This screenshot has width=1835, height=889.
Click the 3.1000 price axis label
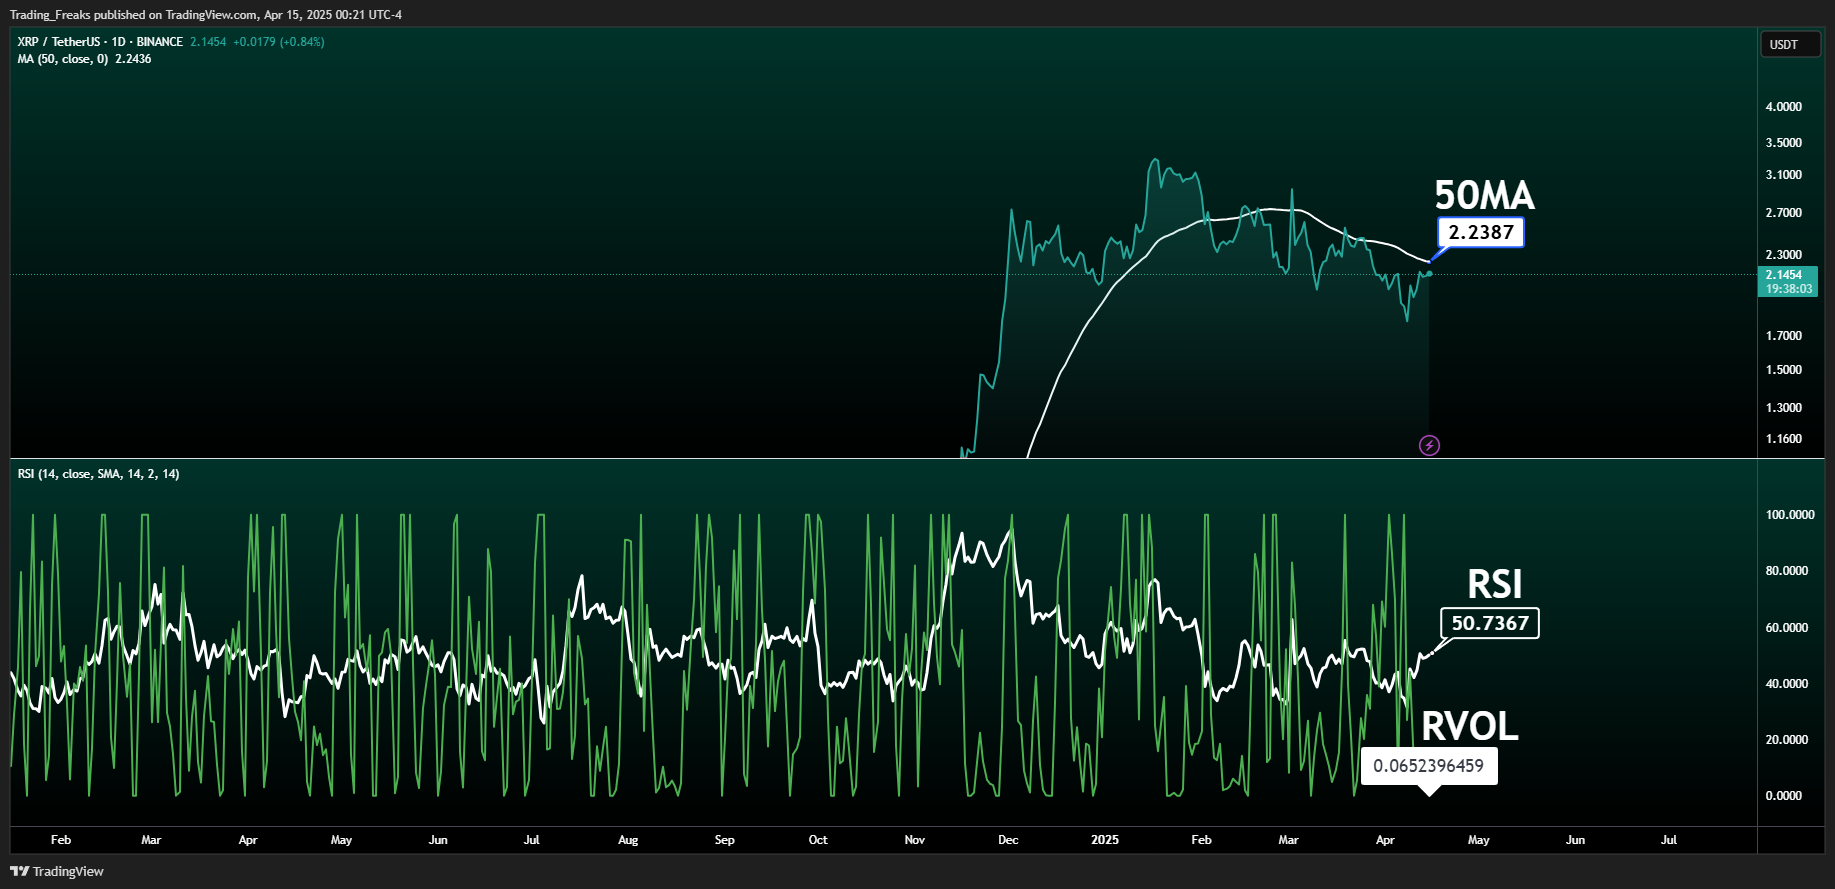(x=1784, y=175)
